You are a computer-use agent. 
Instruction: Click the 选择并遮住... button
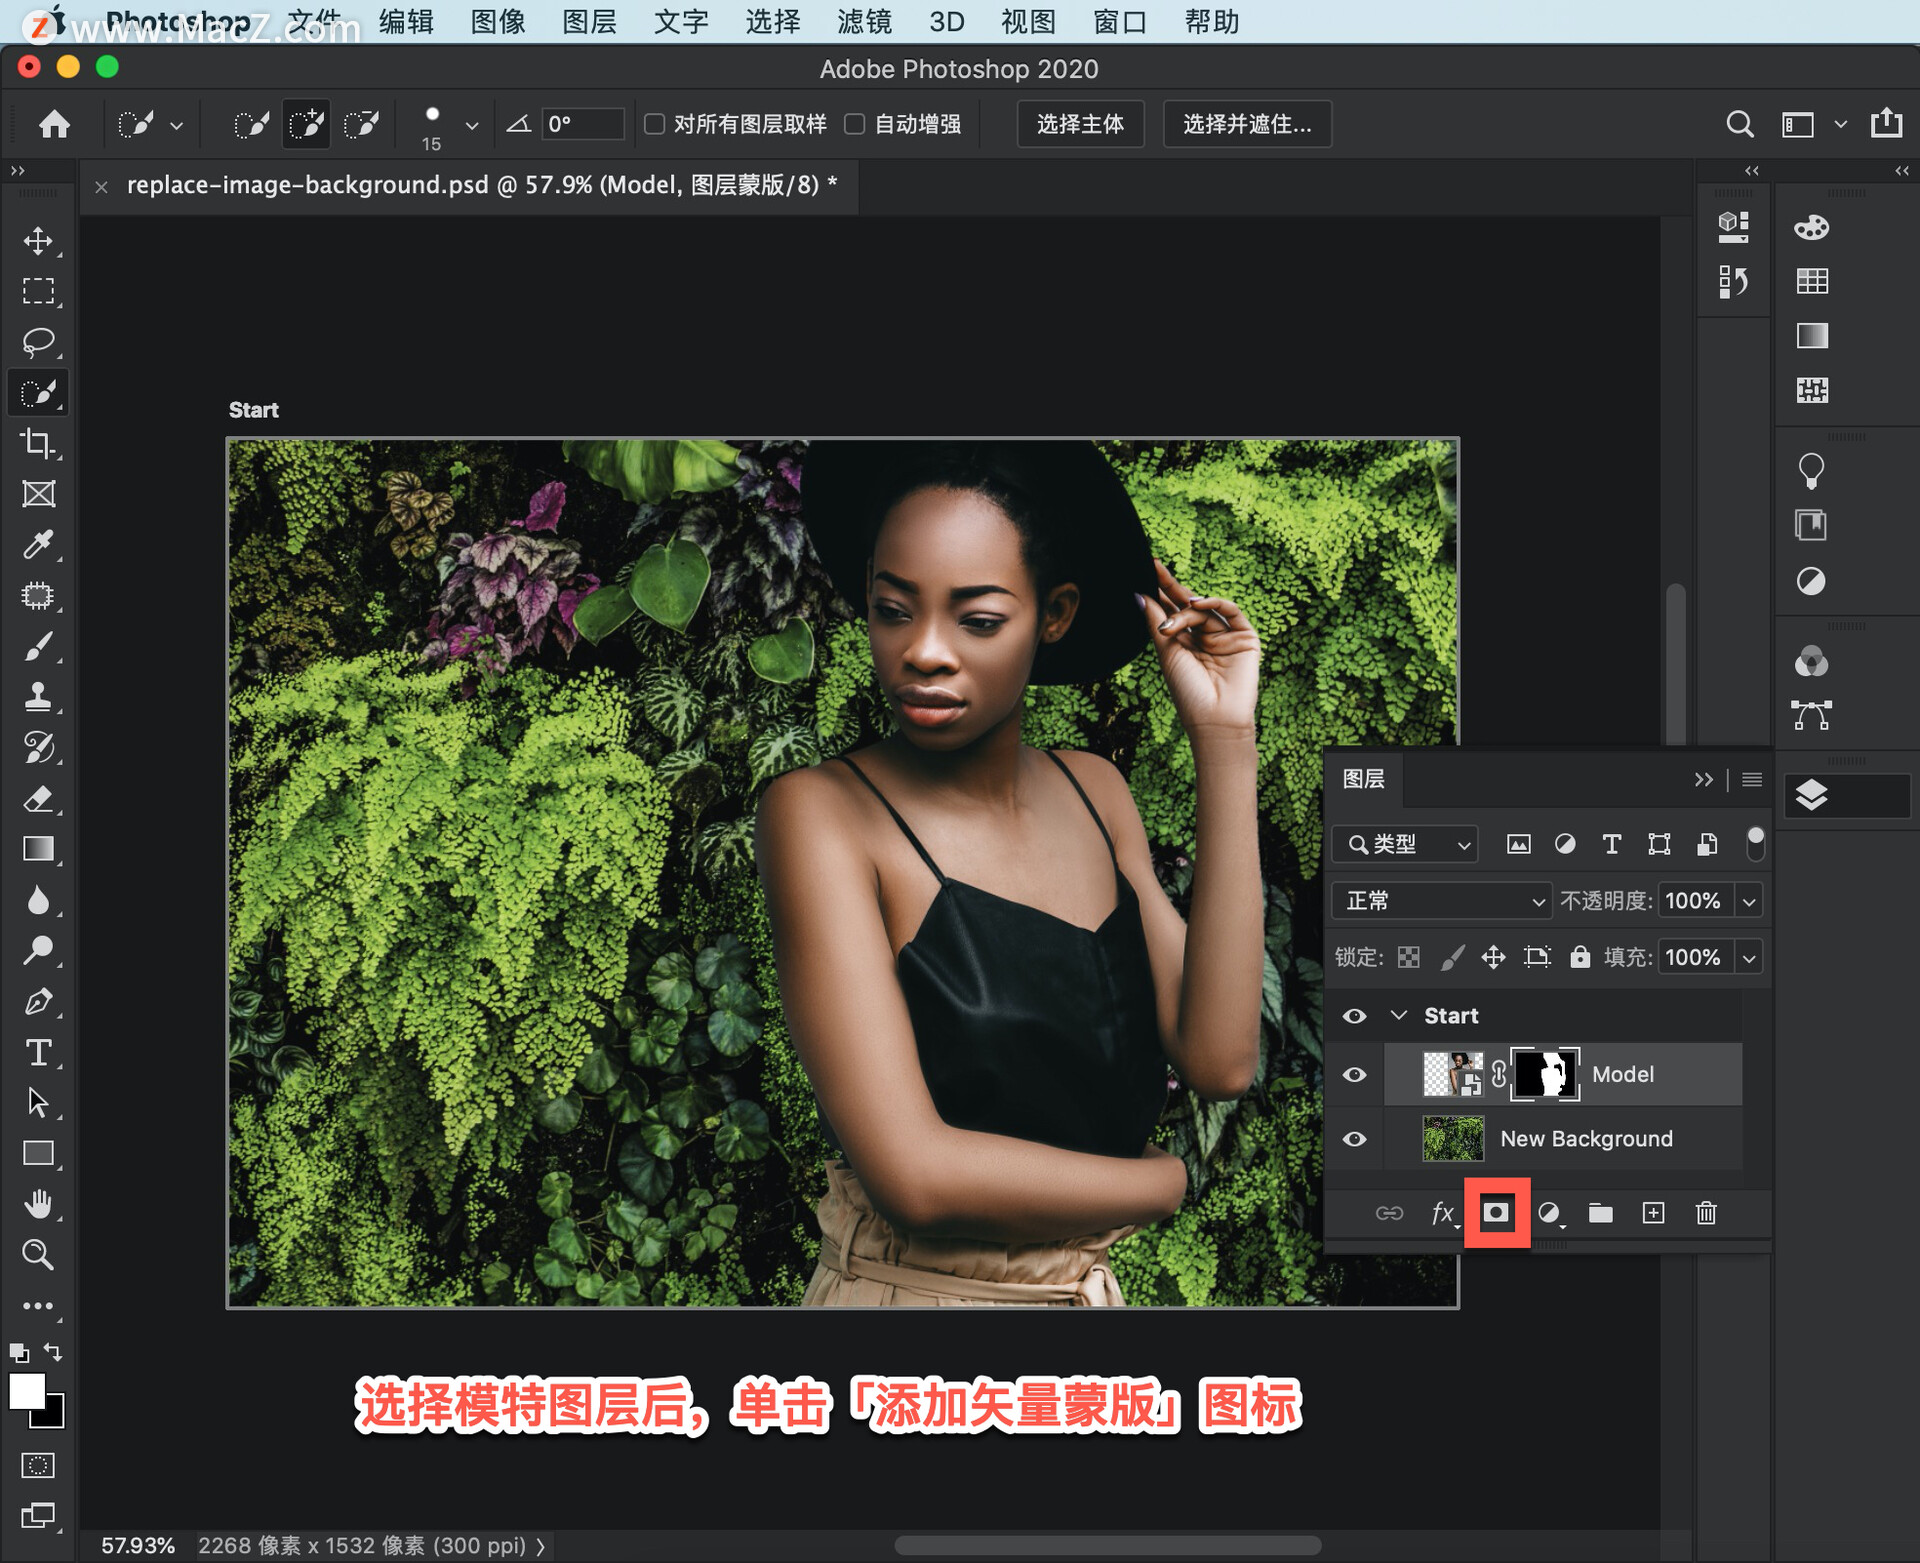pyautogui.click(x=1246, y=124)
